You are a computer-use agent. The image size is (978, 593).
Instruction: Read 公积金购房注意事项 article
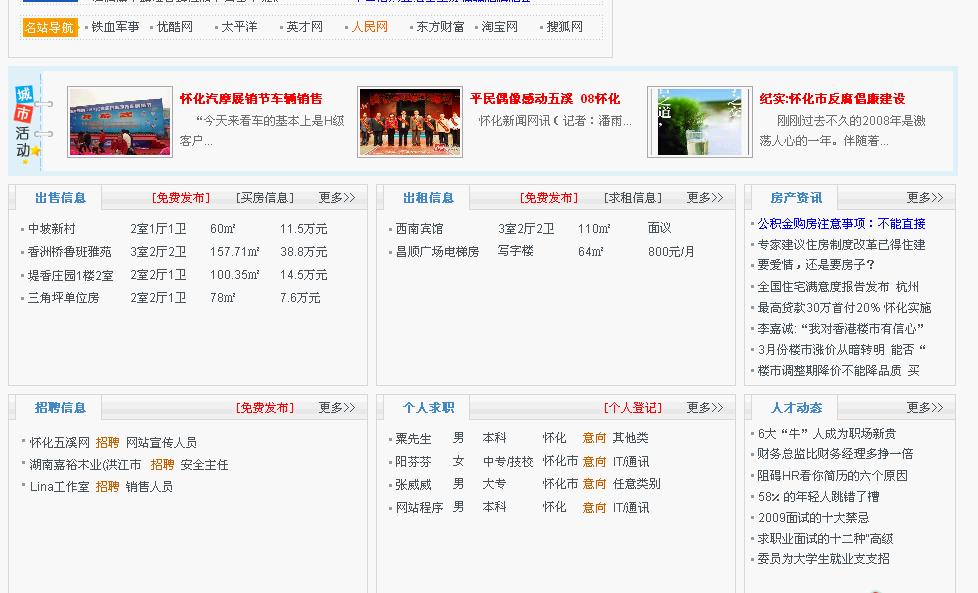tap(841, 224)
